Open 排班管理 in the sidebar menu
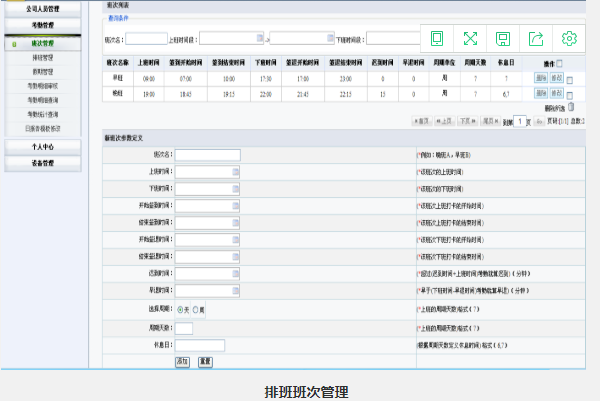Viewport: 600px width, 401px height. click(x=42, y=58)
